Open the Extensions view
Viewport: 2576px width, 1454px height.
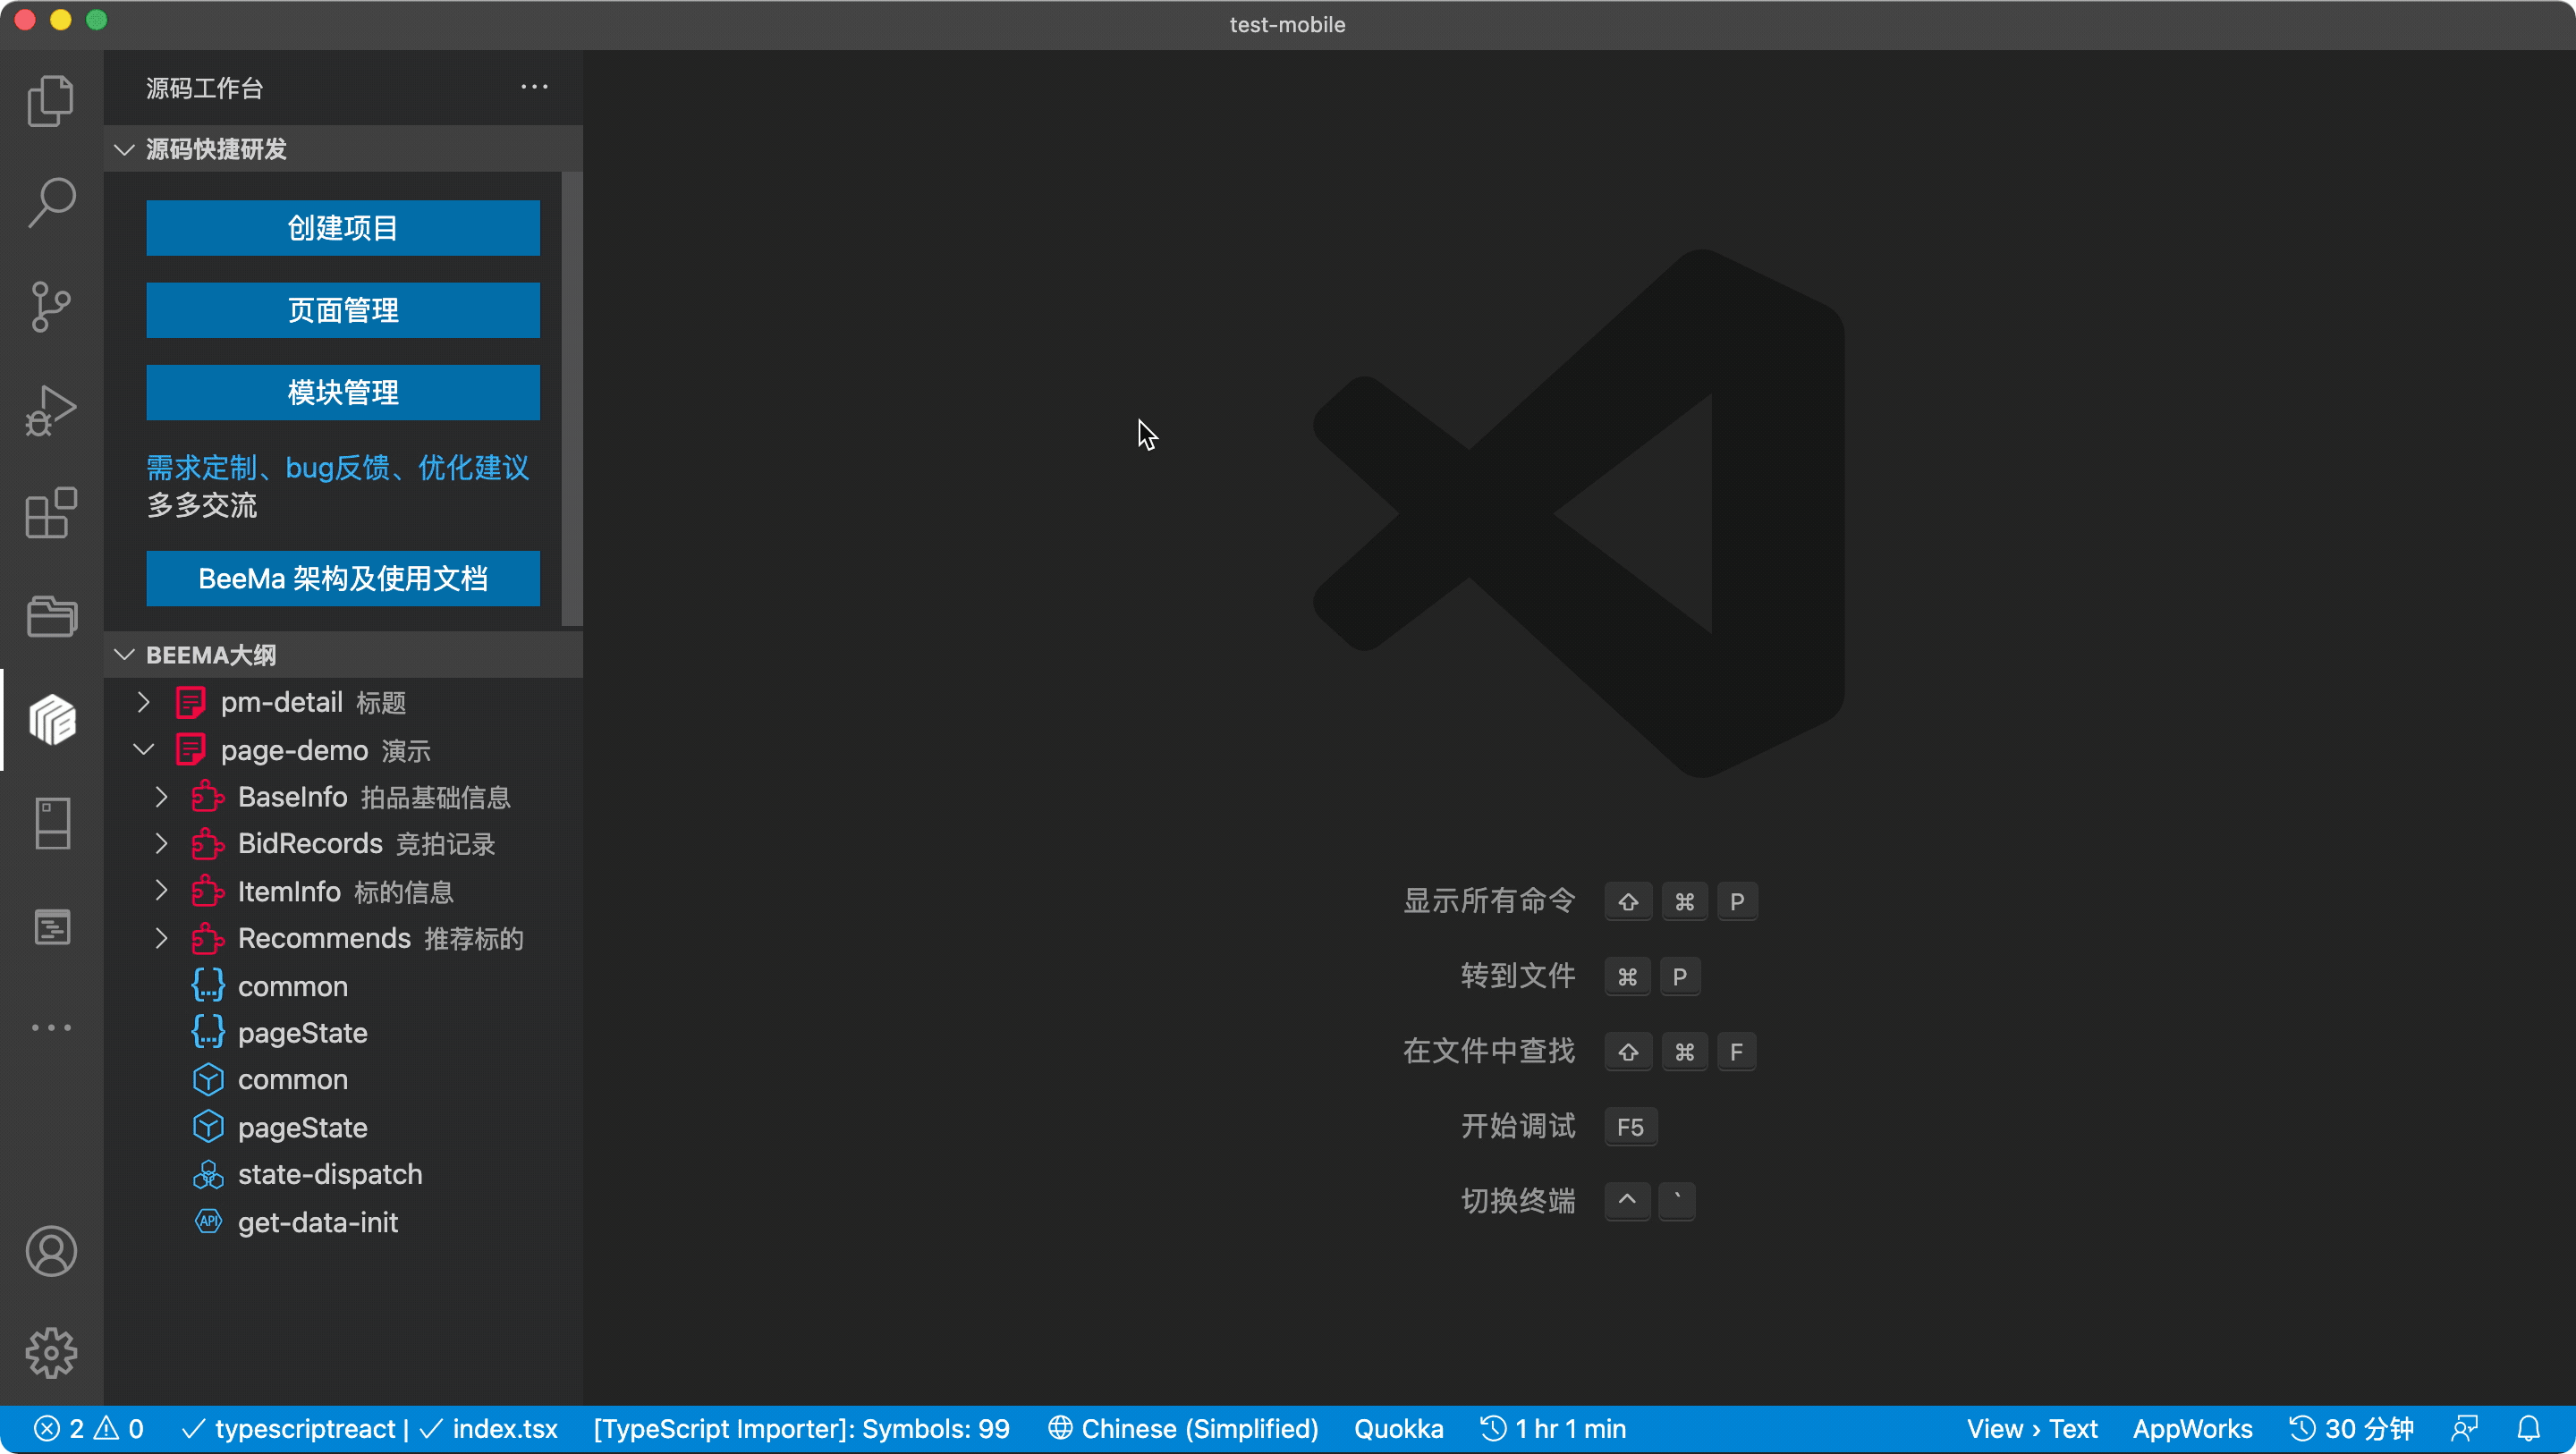(51, 513)
